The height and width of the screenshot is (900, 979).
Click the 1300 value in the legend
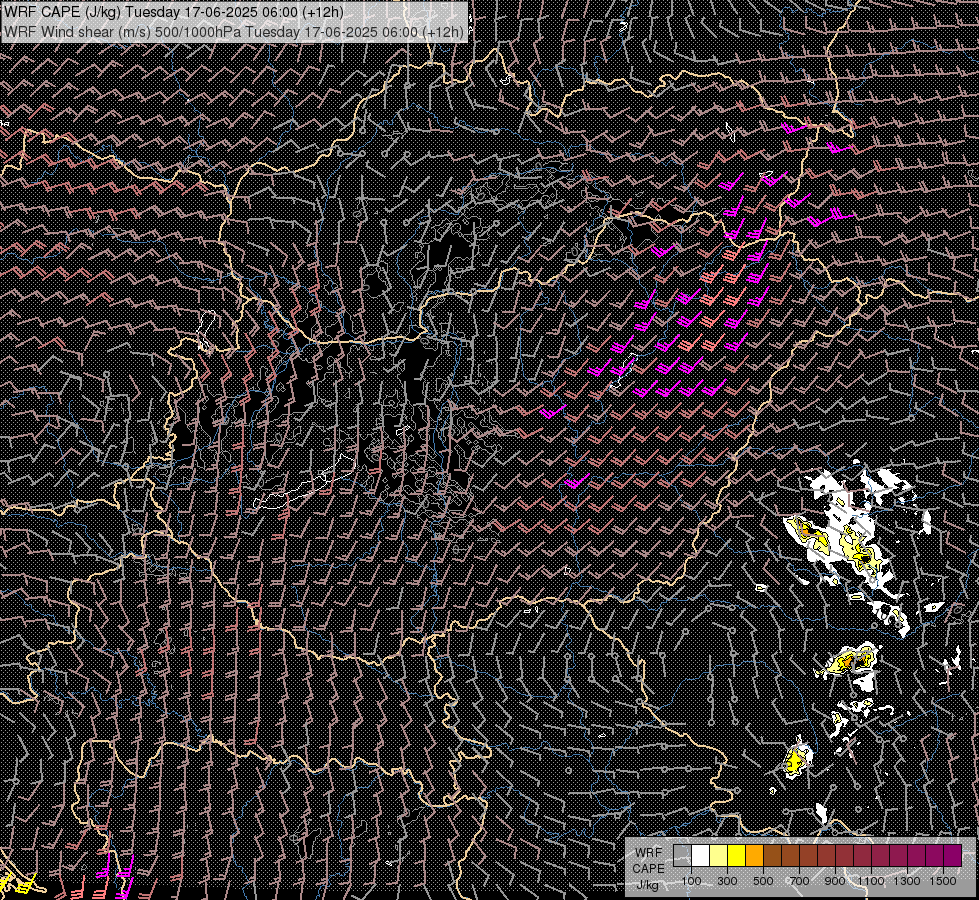click(907, 881)
